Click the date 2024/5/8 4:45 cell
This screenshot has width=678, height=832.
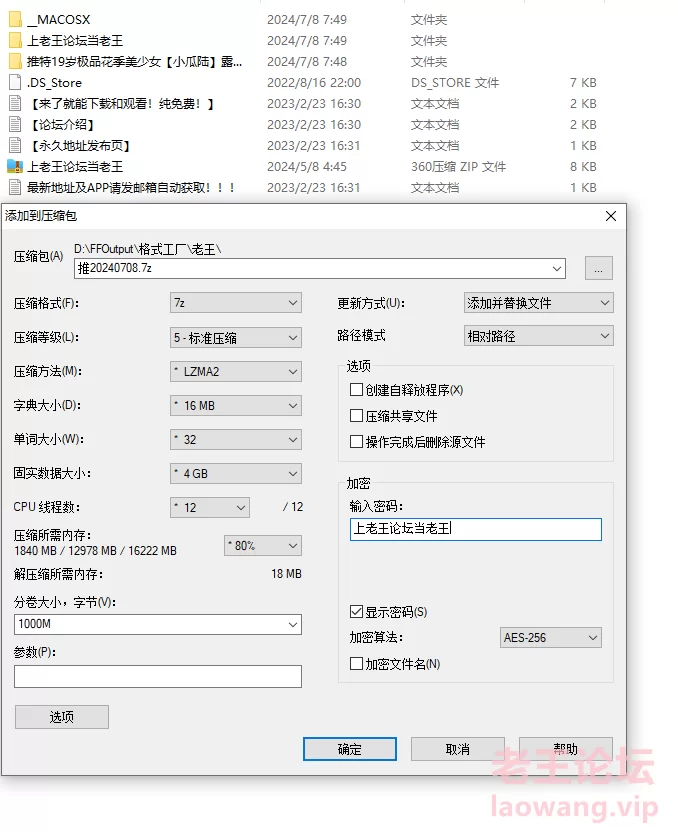pos(307,167)
